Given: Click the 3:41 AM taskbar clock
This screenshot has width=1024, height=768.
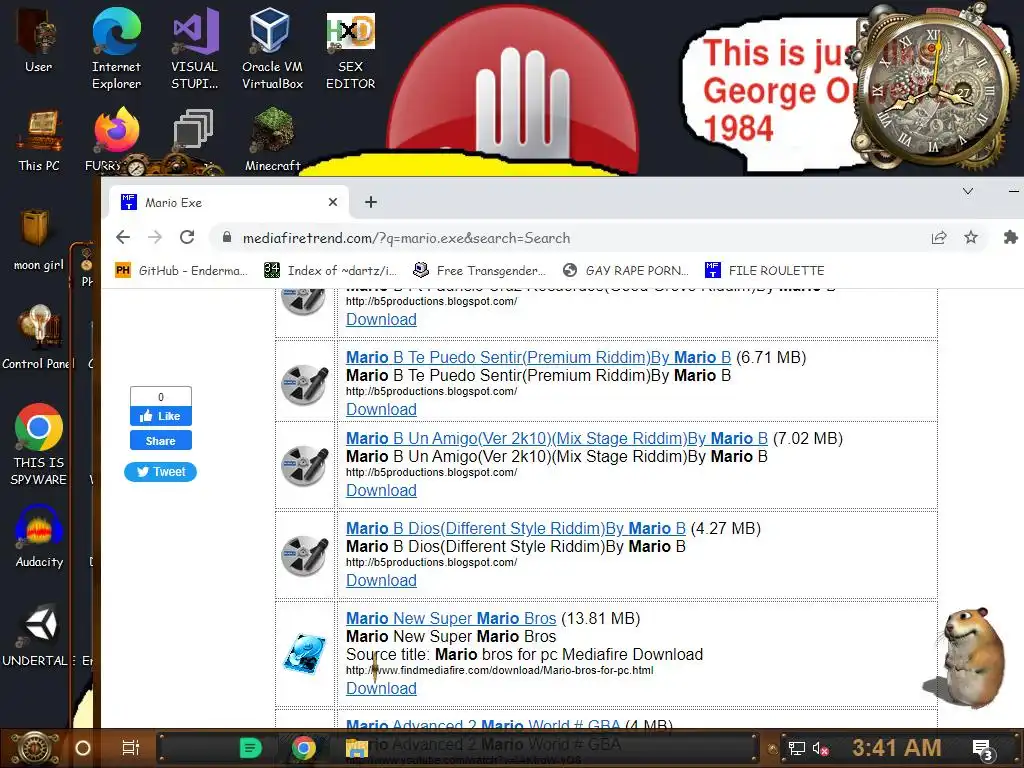Looking at the screenshot, I should point(897,748).
